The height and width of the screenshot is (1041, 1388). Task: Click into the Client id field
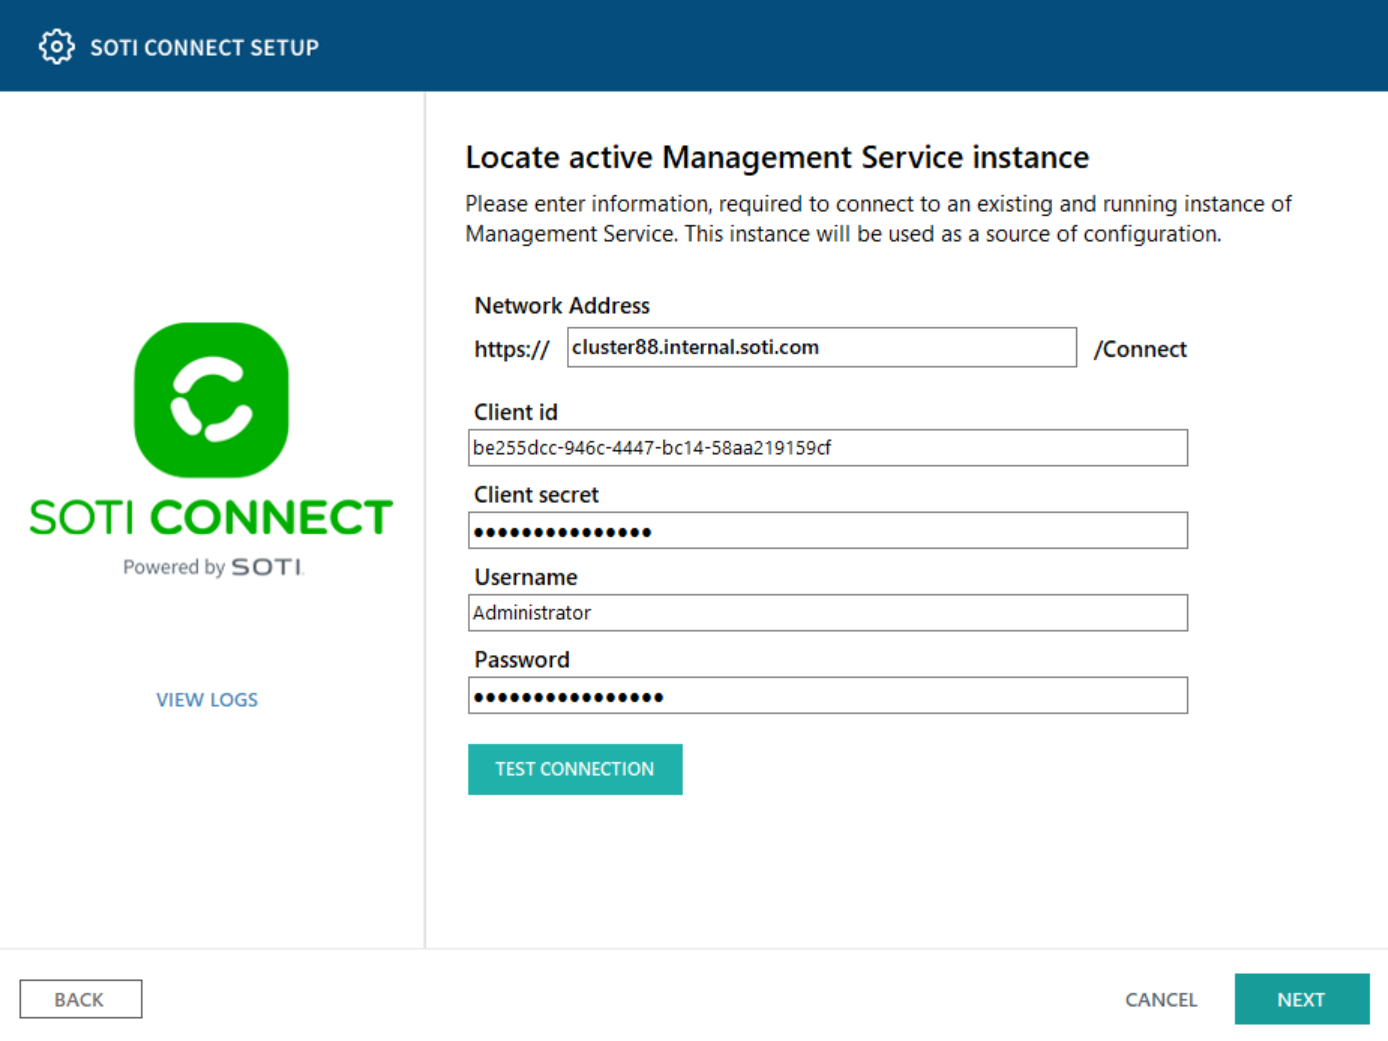point(828,448)
